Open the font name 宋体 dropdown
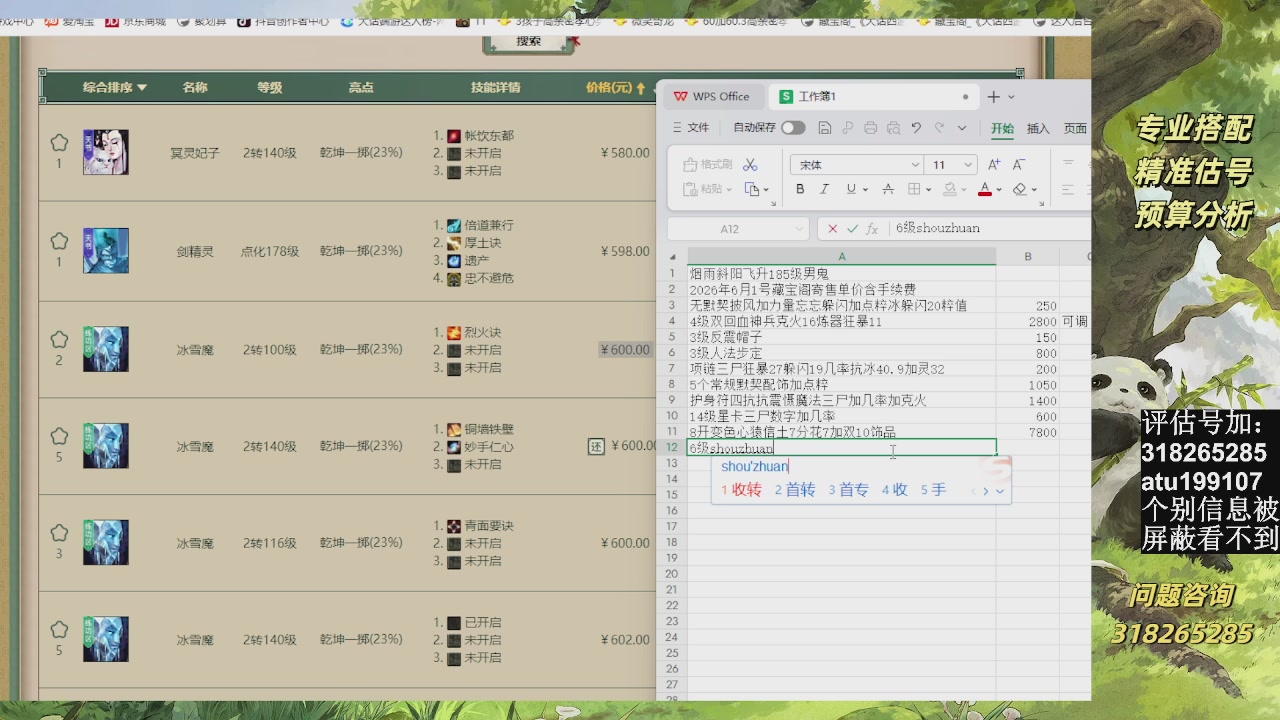Viewport: 1280px width, 720px height. (x=914, y=165)
